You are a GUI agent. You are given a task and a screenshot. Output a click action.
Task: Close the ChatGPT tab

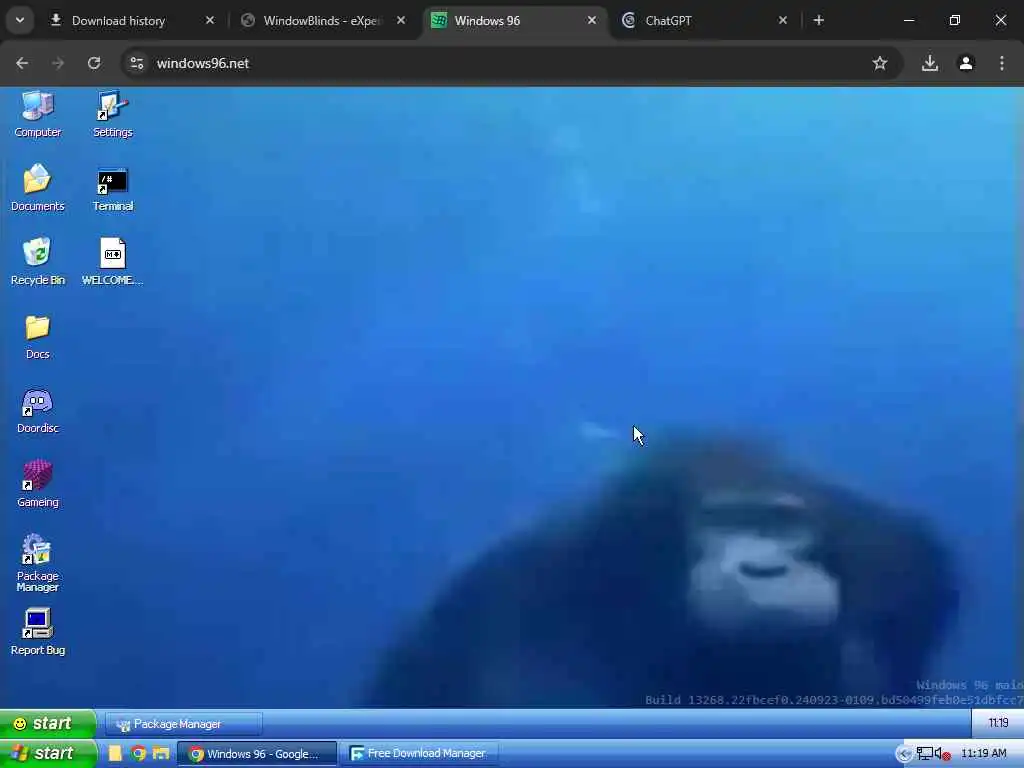[x=782, y=20]
